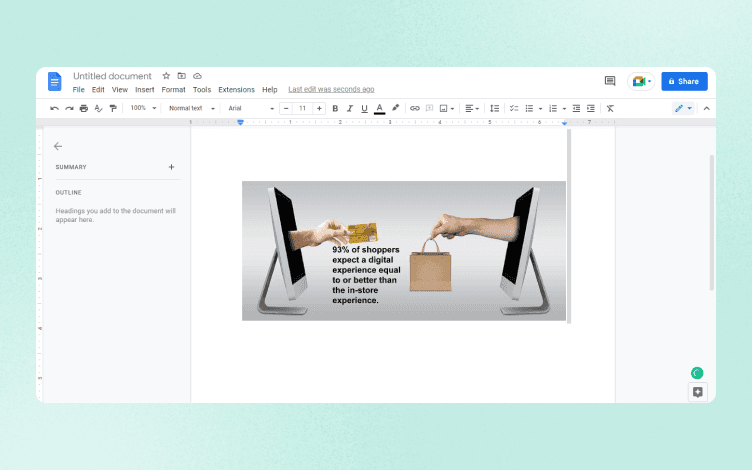Click the Insert link icon
752x470 pixels.
click(x=415, y=108)
